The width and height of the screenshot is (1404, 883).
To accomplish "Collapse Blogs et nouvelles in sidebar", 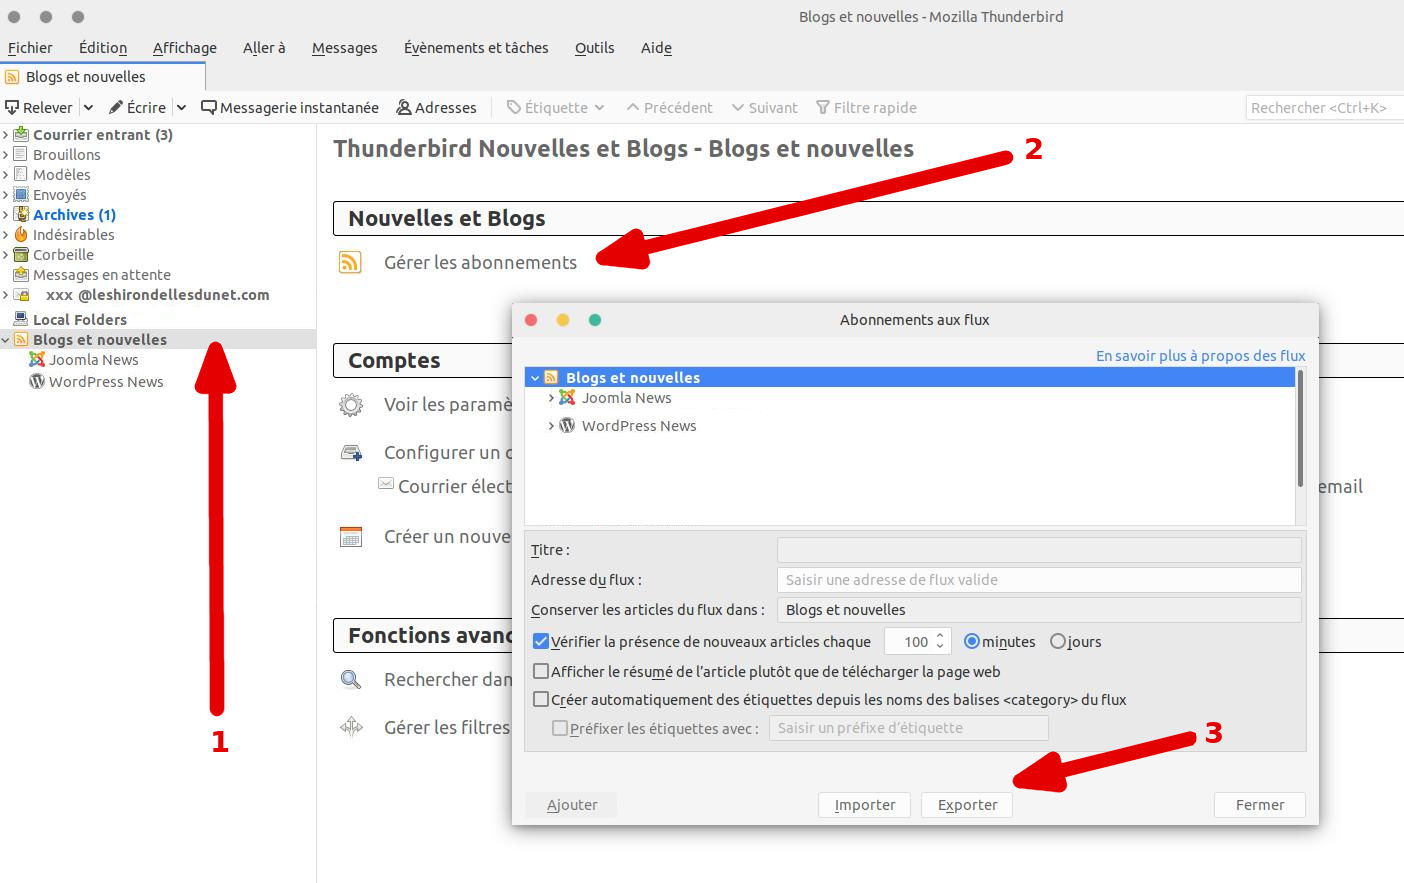I will [x=6, y=340].
